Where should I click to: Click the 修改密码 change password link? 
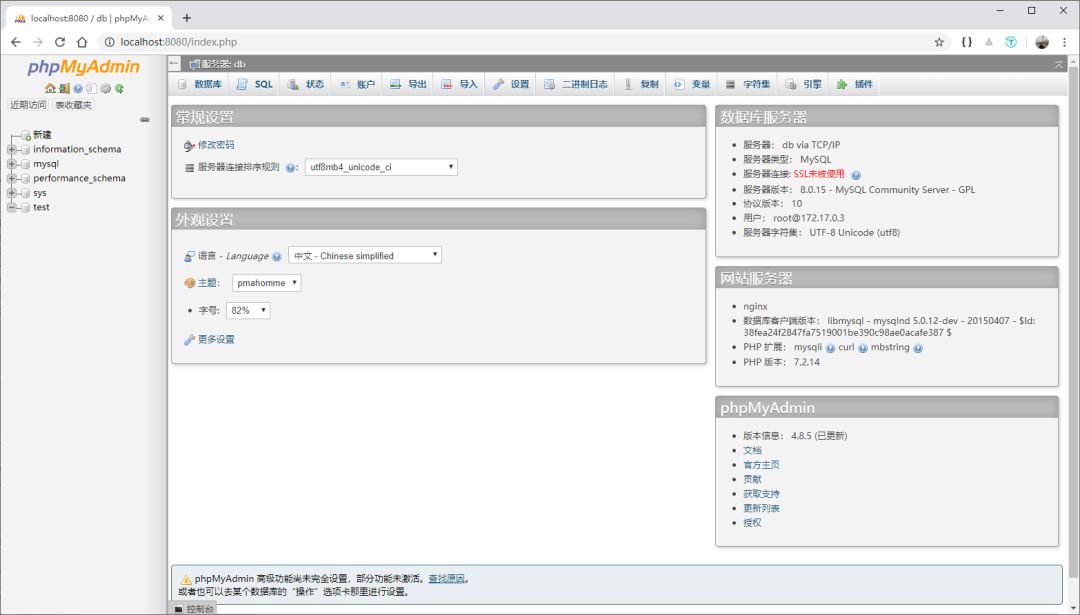(216, 145)
